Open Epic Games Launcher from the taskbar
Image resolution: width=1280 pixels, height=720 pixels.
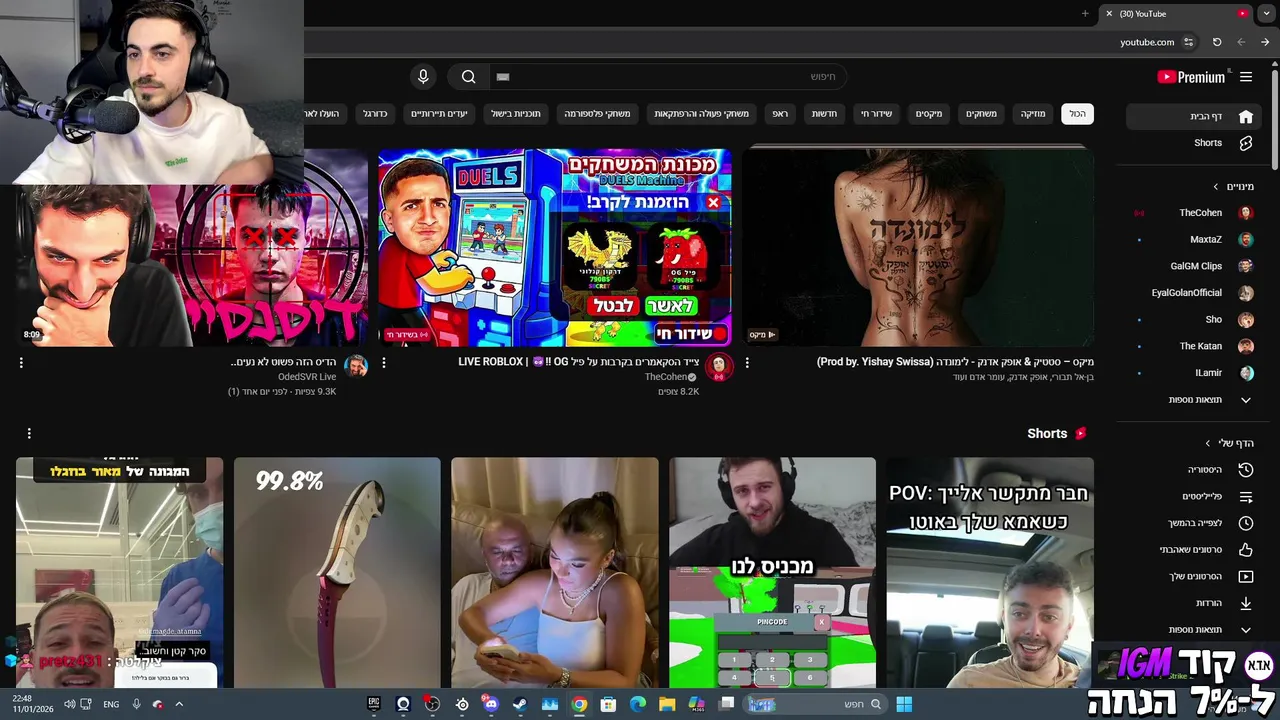[374, 704]
